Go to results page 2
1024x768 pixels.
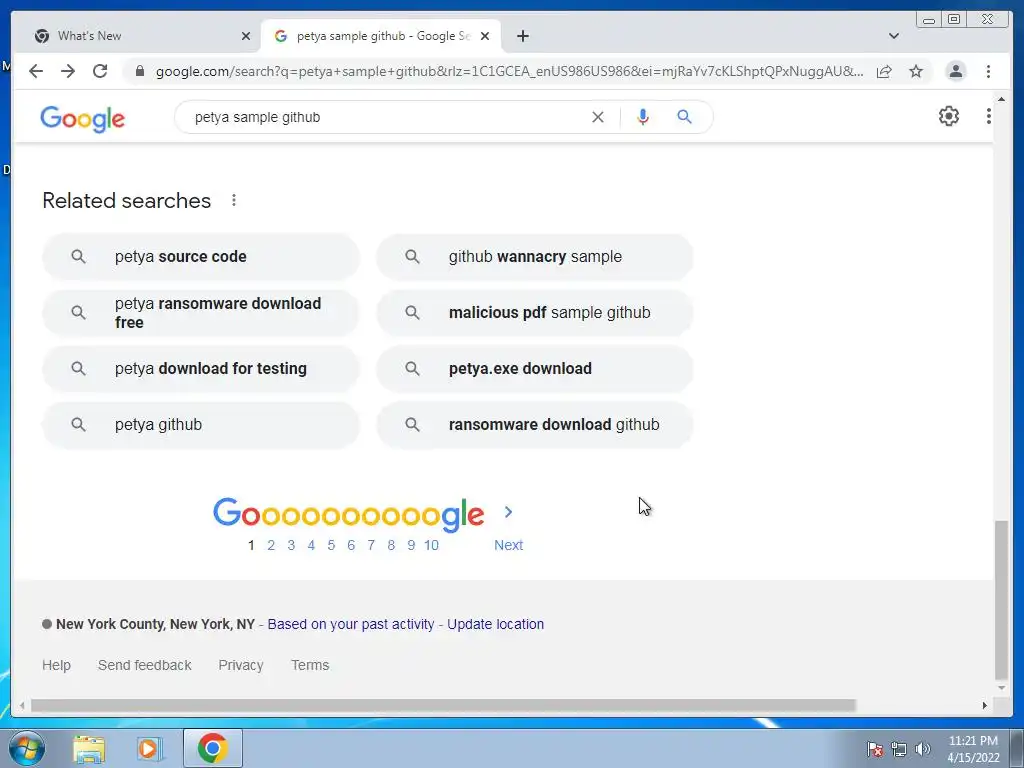click(x=271, y=545)
